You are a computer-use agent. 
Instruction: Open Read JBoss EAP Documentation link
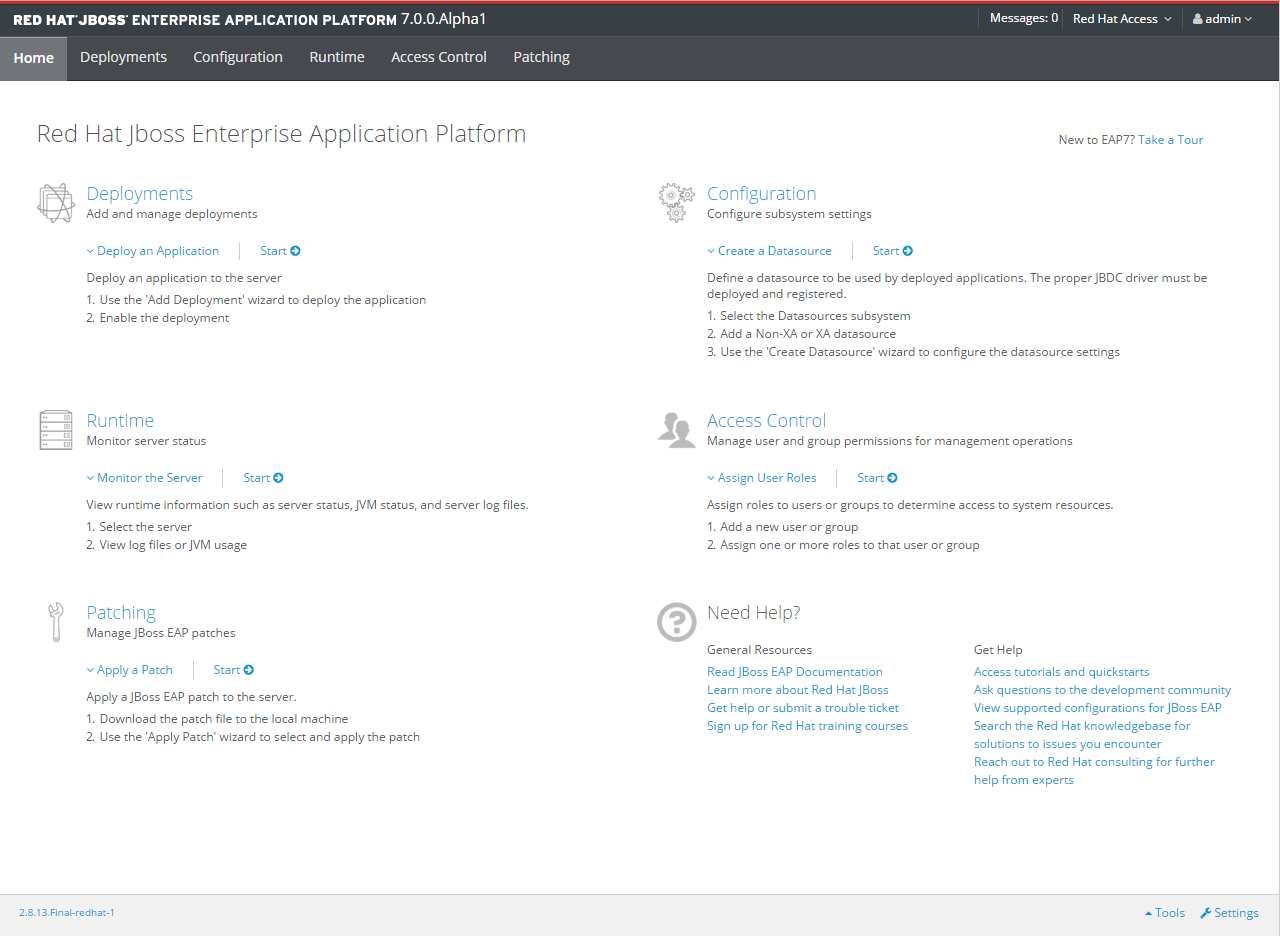(795, 672)
